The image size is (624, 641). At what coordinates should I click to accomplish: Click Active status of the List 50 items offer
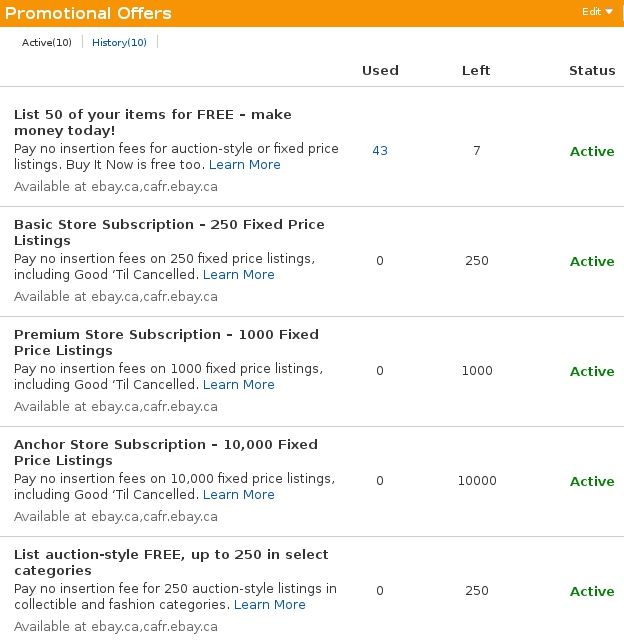pos(592,152)
